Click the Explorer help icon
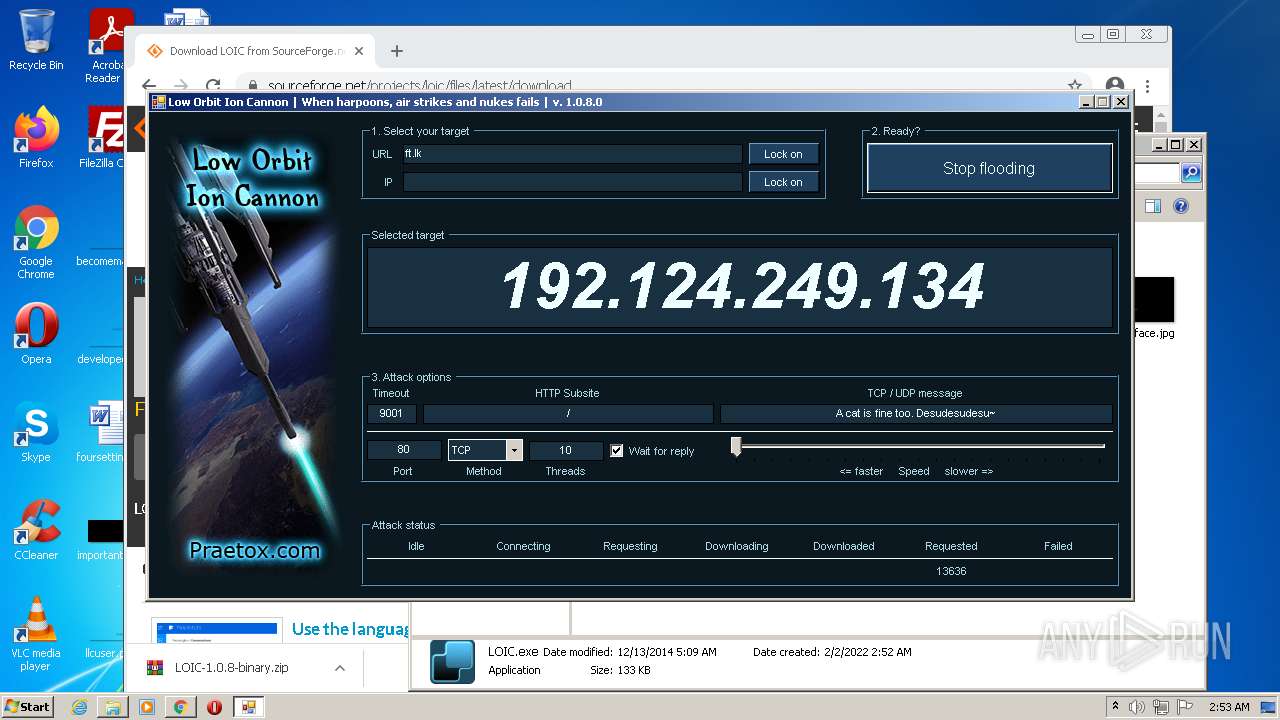Viewport: 1280px width, 720px height. tap(1180, 206)
